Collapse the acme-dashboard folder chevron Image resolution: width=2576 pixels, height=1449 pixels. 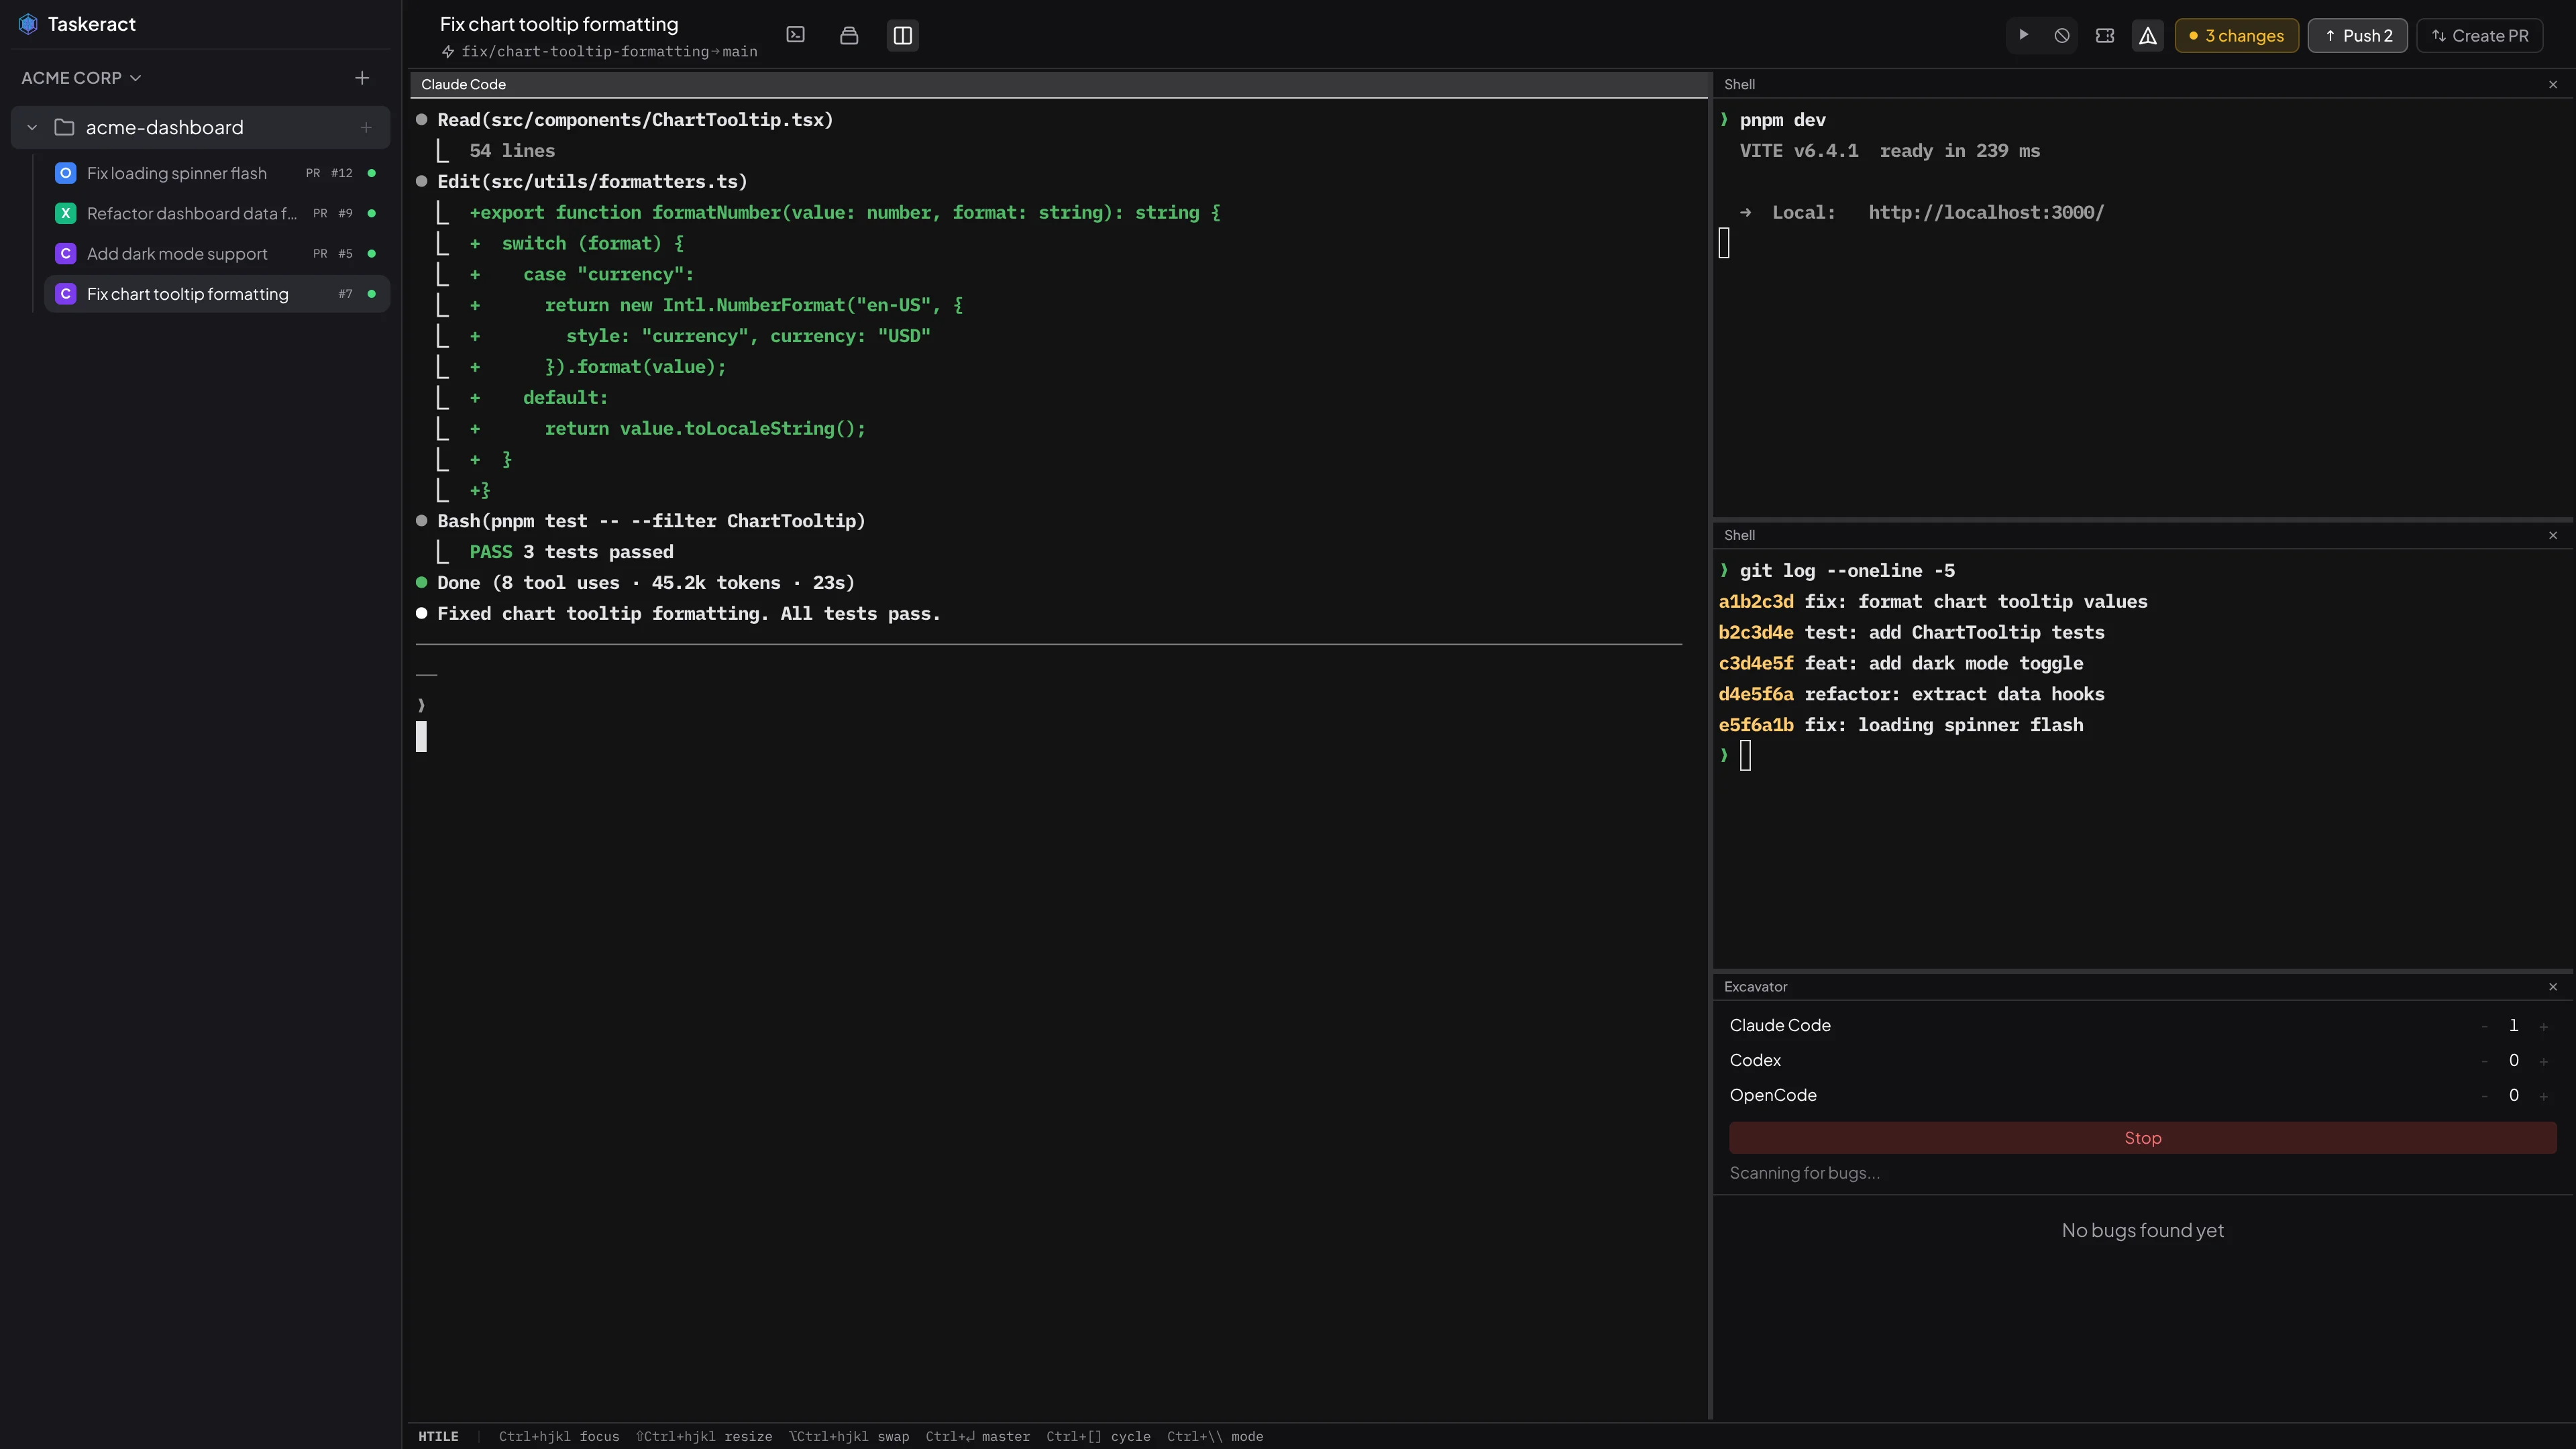click(x=32, y=127)
